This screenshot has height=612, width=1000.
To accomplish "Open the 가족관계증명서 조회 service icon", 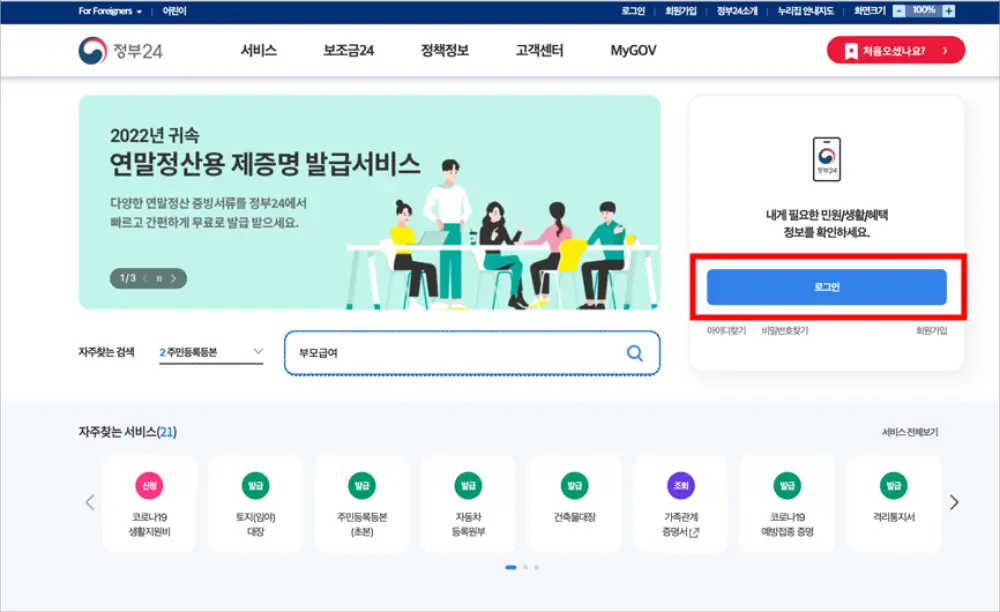I will click(681, 503).
